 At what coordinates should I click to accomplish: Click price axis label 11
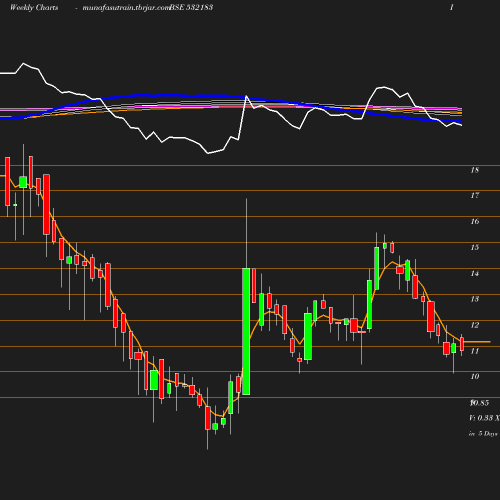[475, 351]
